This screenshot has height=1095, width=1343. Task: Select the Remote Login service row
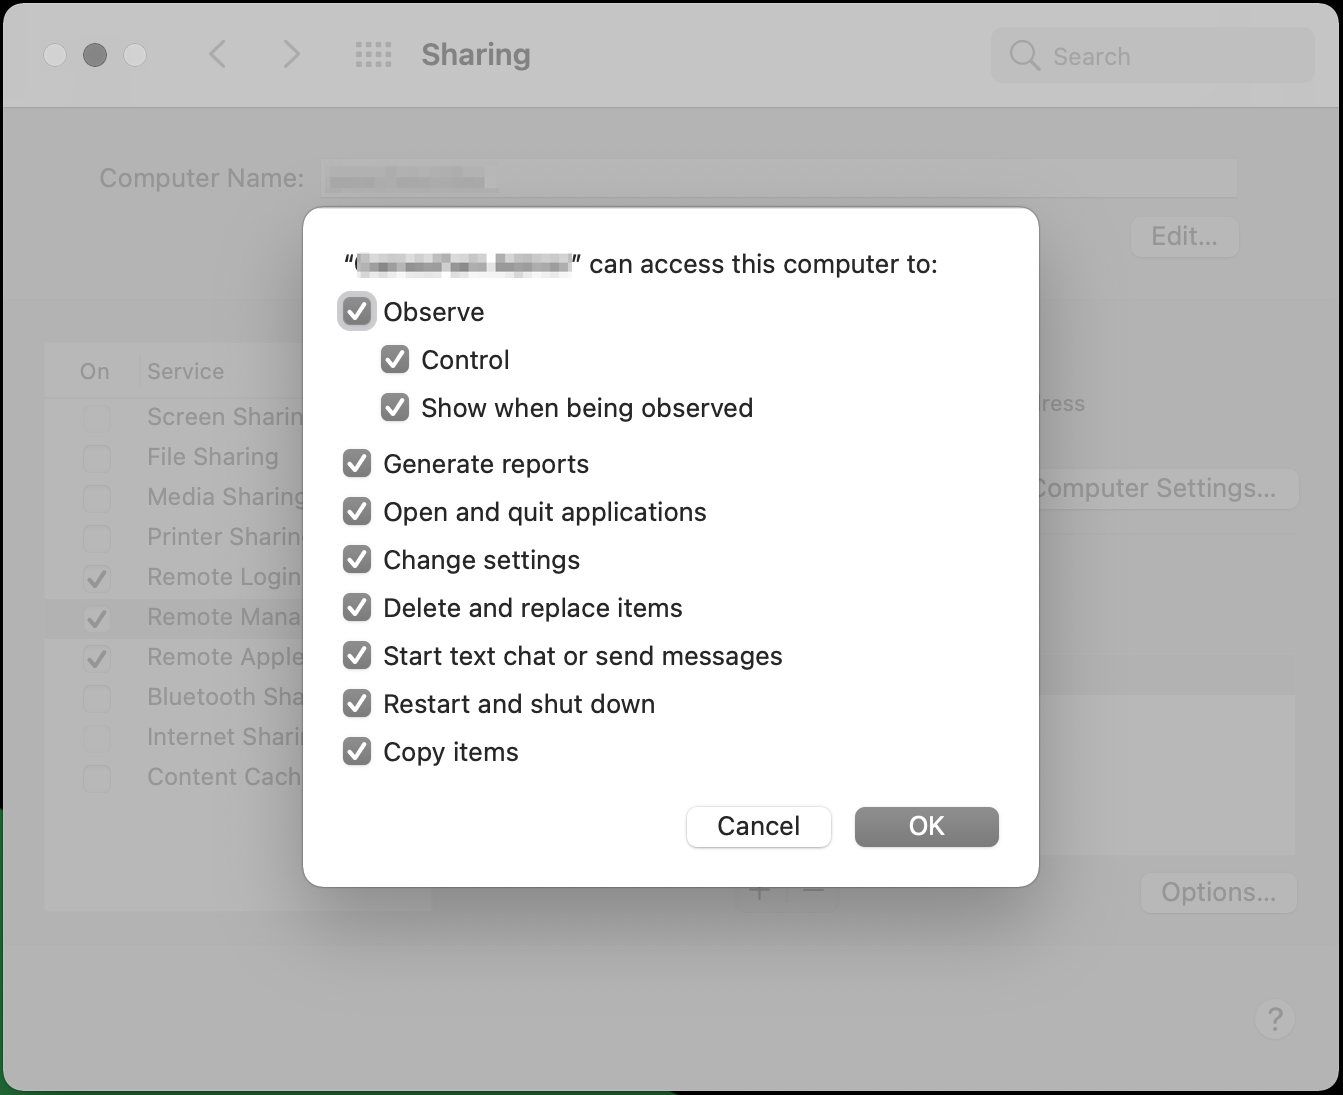pos(175,577)
